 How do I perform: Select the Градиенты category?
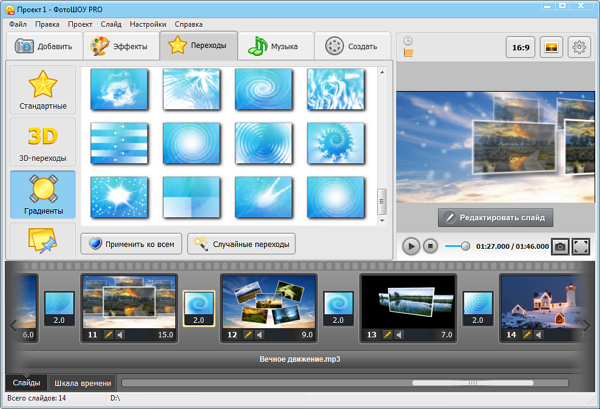(43, 194)
